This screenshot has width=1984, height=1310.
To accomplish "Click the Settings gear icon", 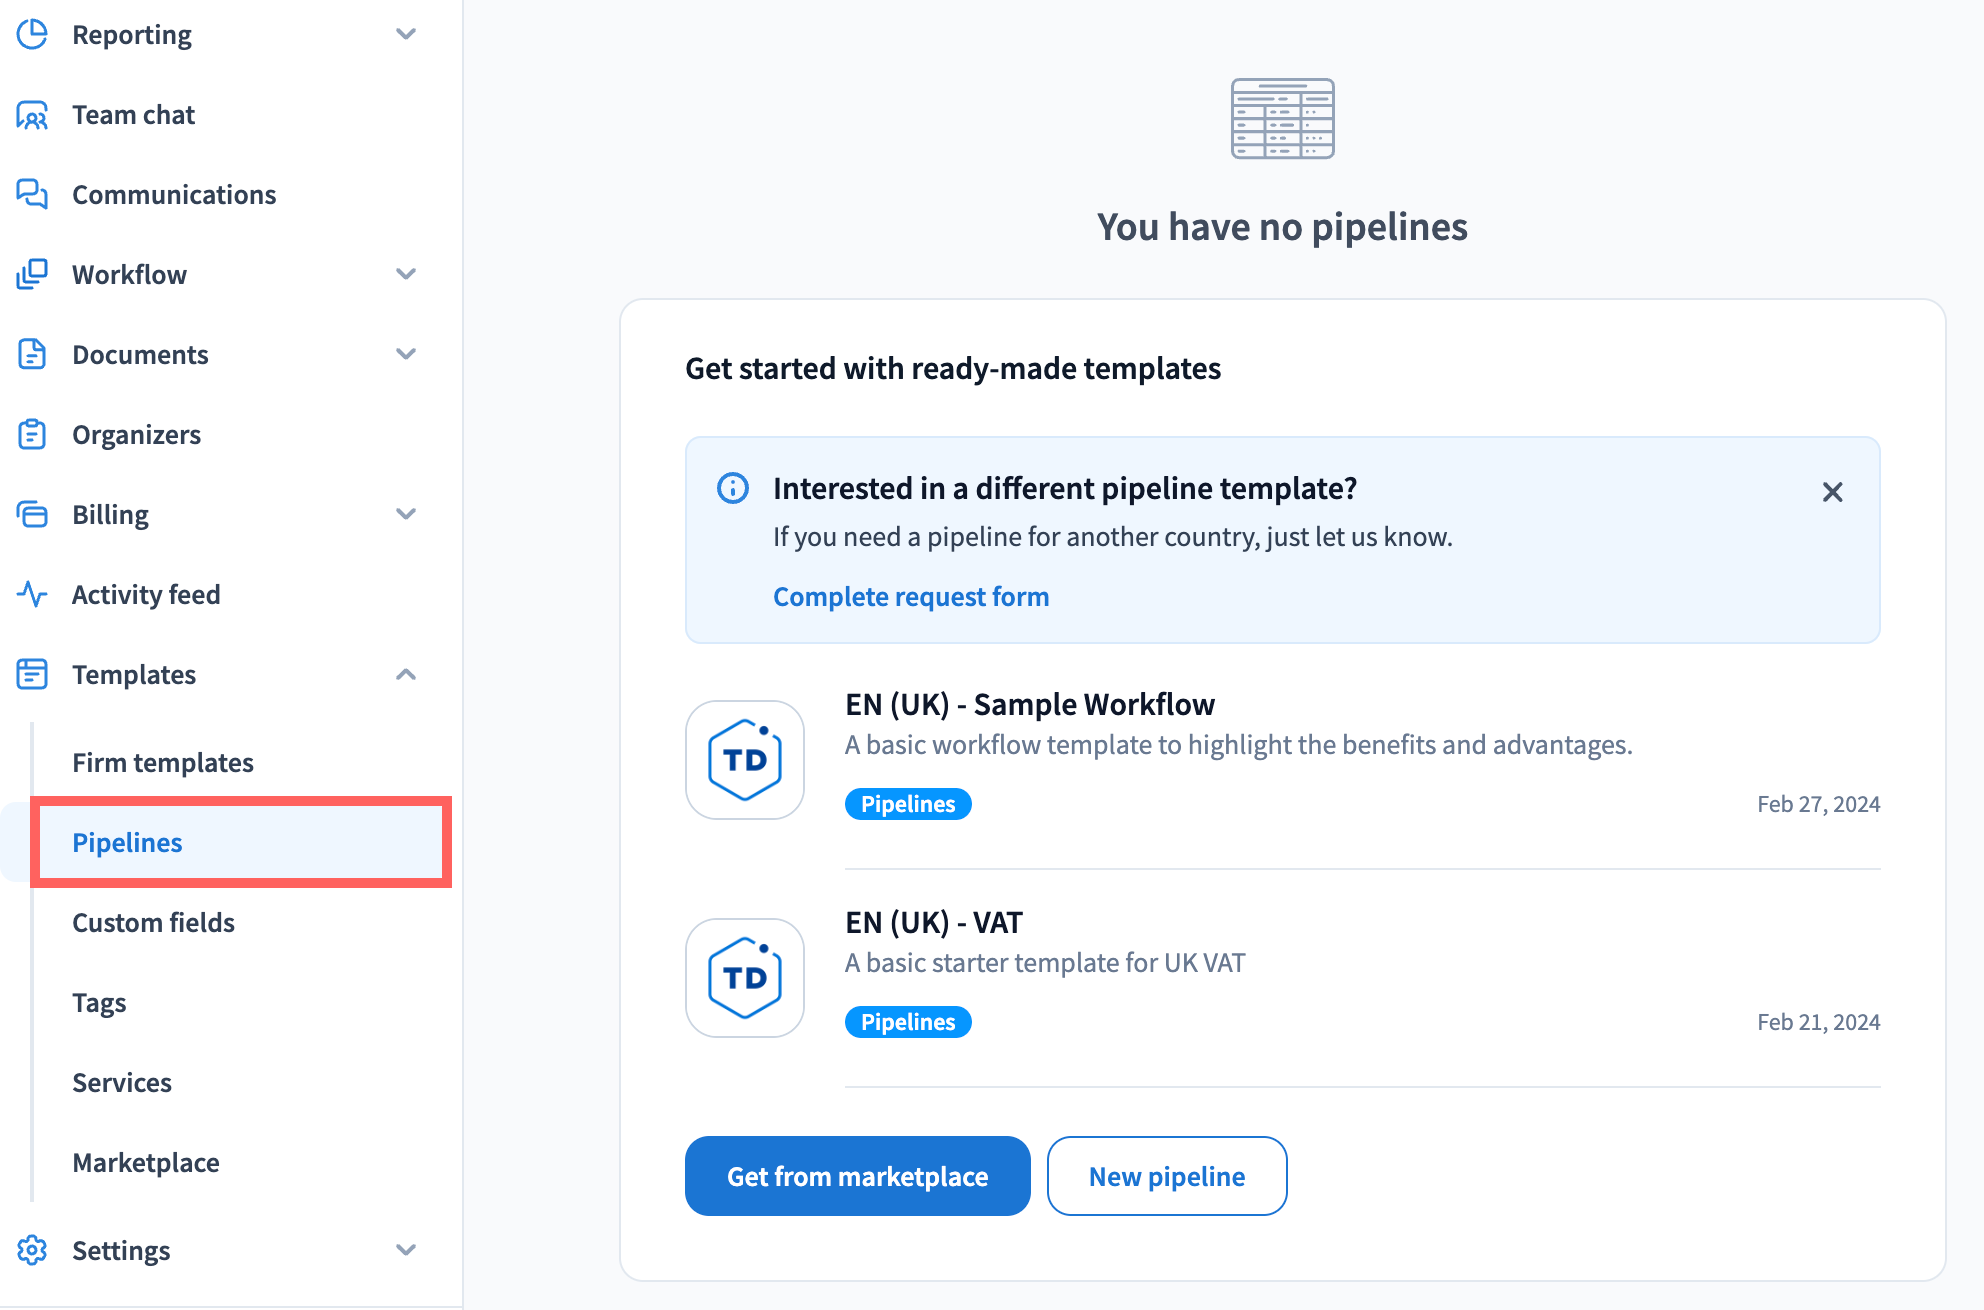I will (x=32, y=1250).
